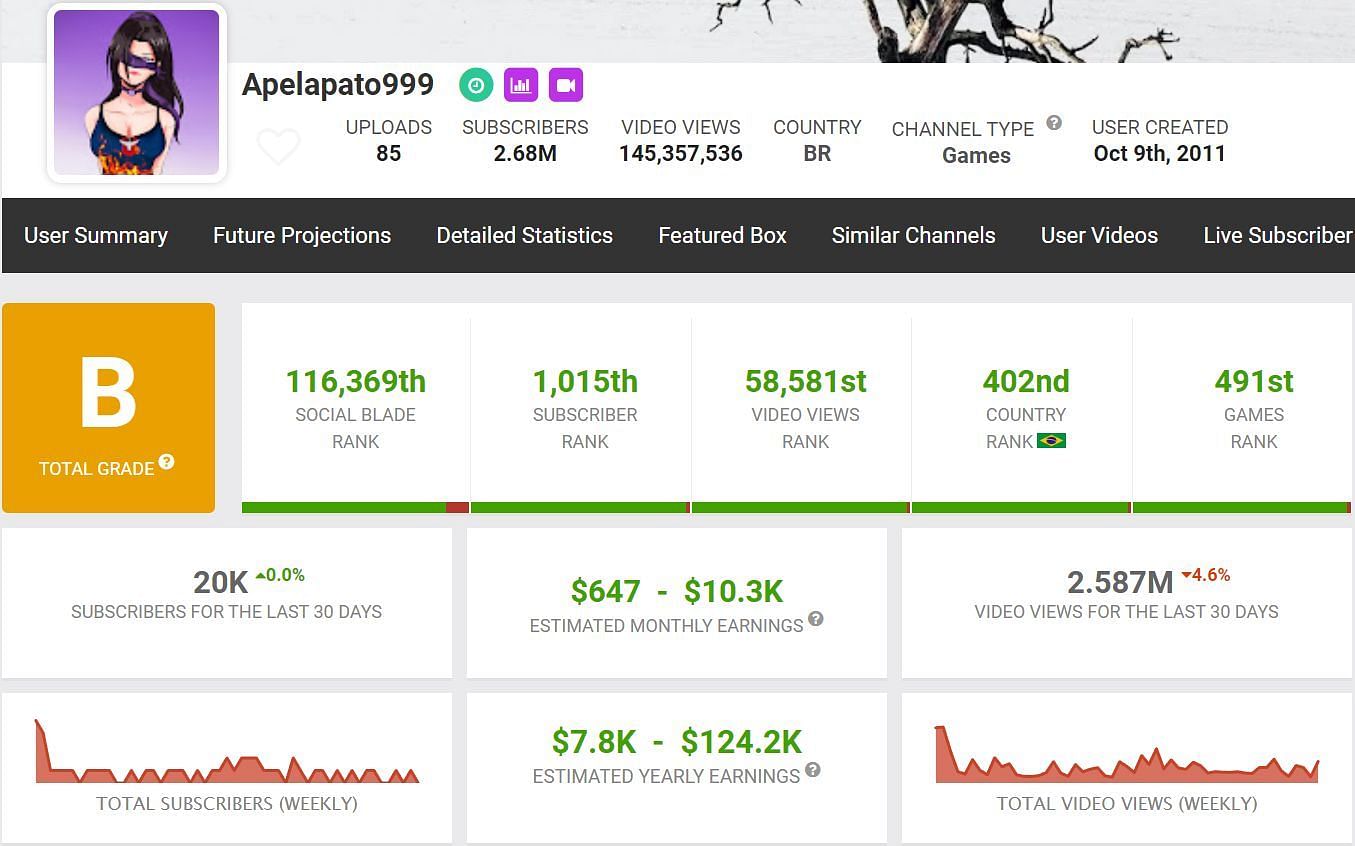
Task: Click the 2.68M subscribers count
Action: pyautogui.click(x=525, y=153)
